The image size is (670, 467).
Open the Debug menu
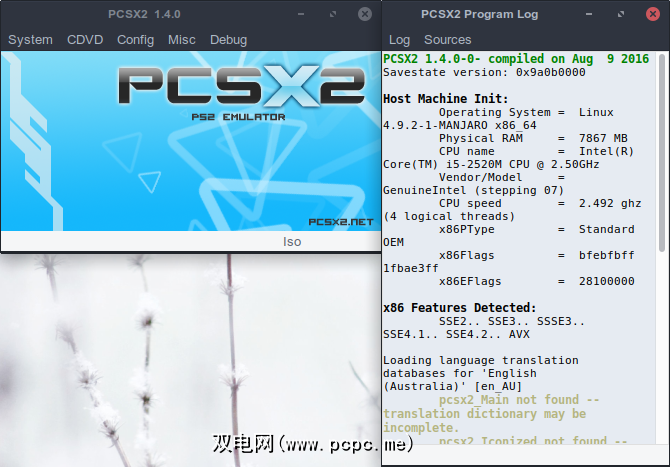pos(228,40)
